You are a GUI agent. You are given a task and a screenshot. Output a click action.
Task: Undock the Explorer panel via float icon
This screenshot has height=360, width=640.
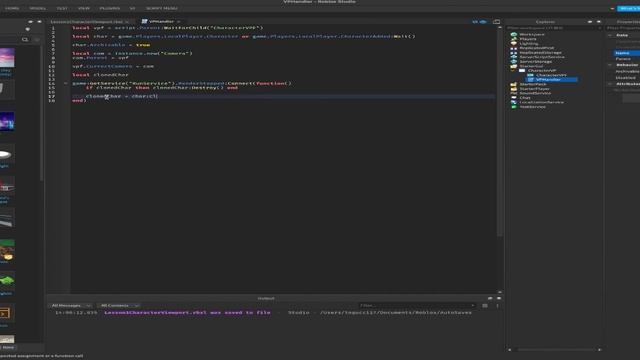click(590, 22)
